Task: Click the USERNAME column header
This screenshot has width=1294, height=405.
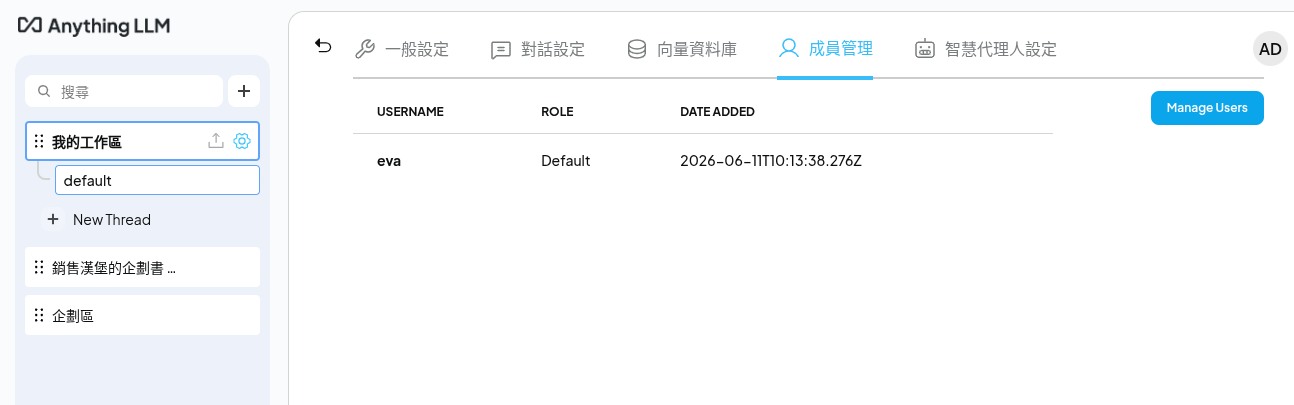Action: click(410, 111)
